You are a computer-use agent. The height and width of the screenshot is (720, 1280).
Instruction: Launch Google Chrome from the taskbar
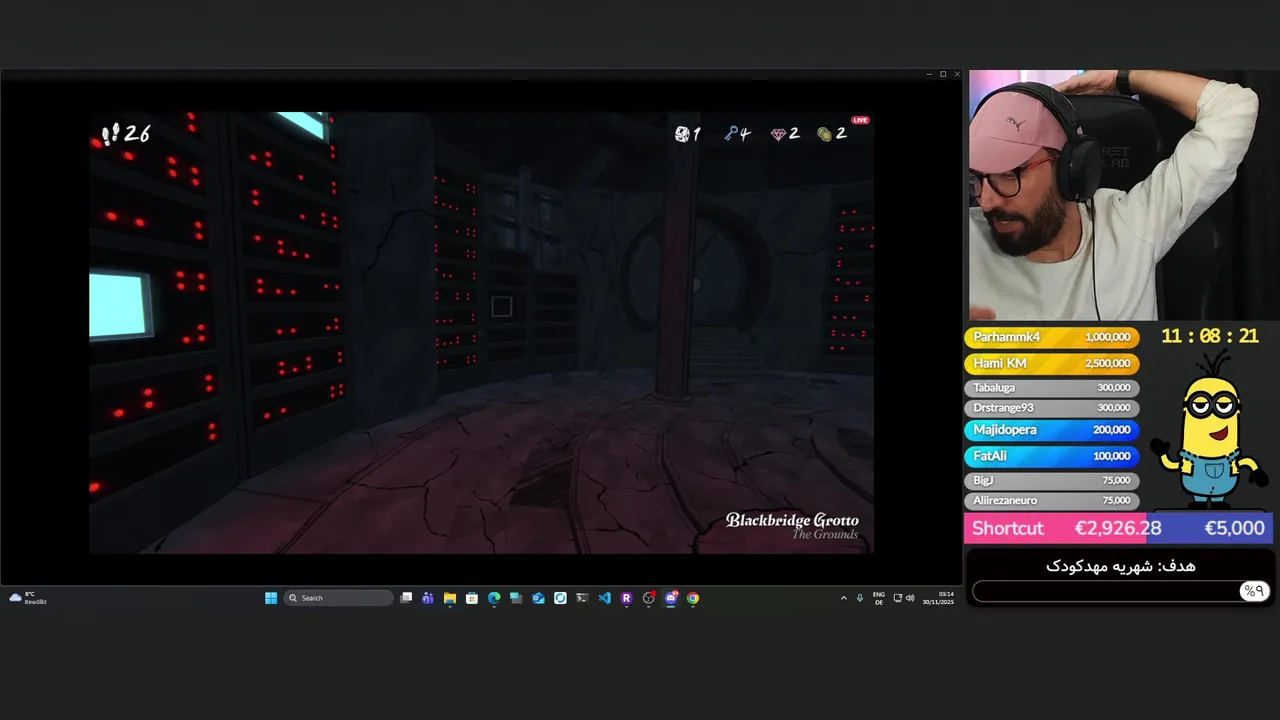coord(693,598)
